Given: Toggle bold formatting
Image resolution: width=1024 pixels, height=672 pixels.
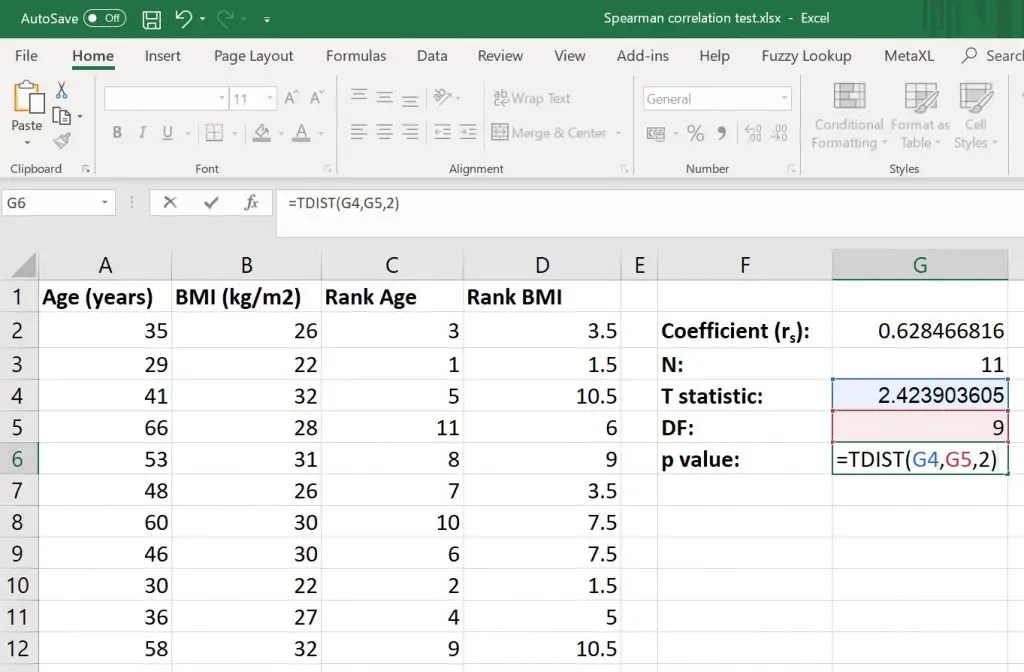Looking at the screenshot, I should (116, 132).
